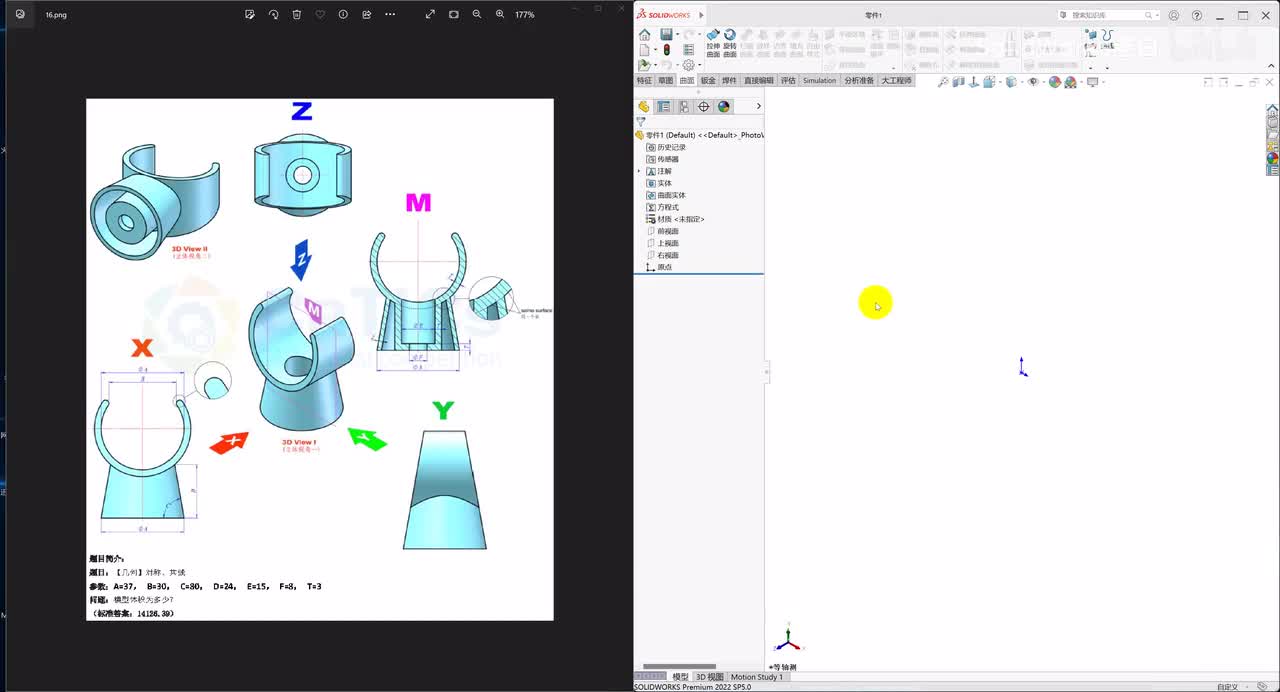Open the SOLIDWORKS logo menu arrow
The image size is (1280, 692).
701,15
